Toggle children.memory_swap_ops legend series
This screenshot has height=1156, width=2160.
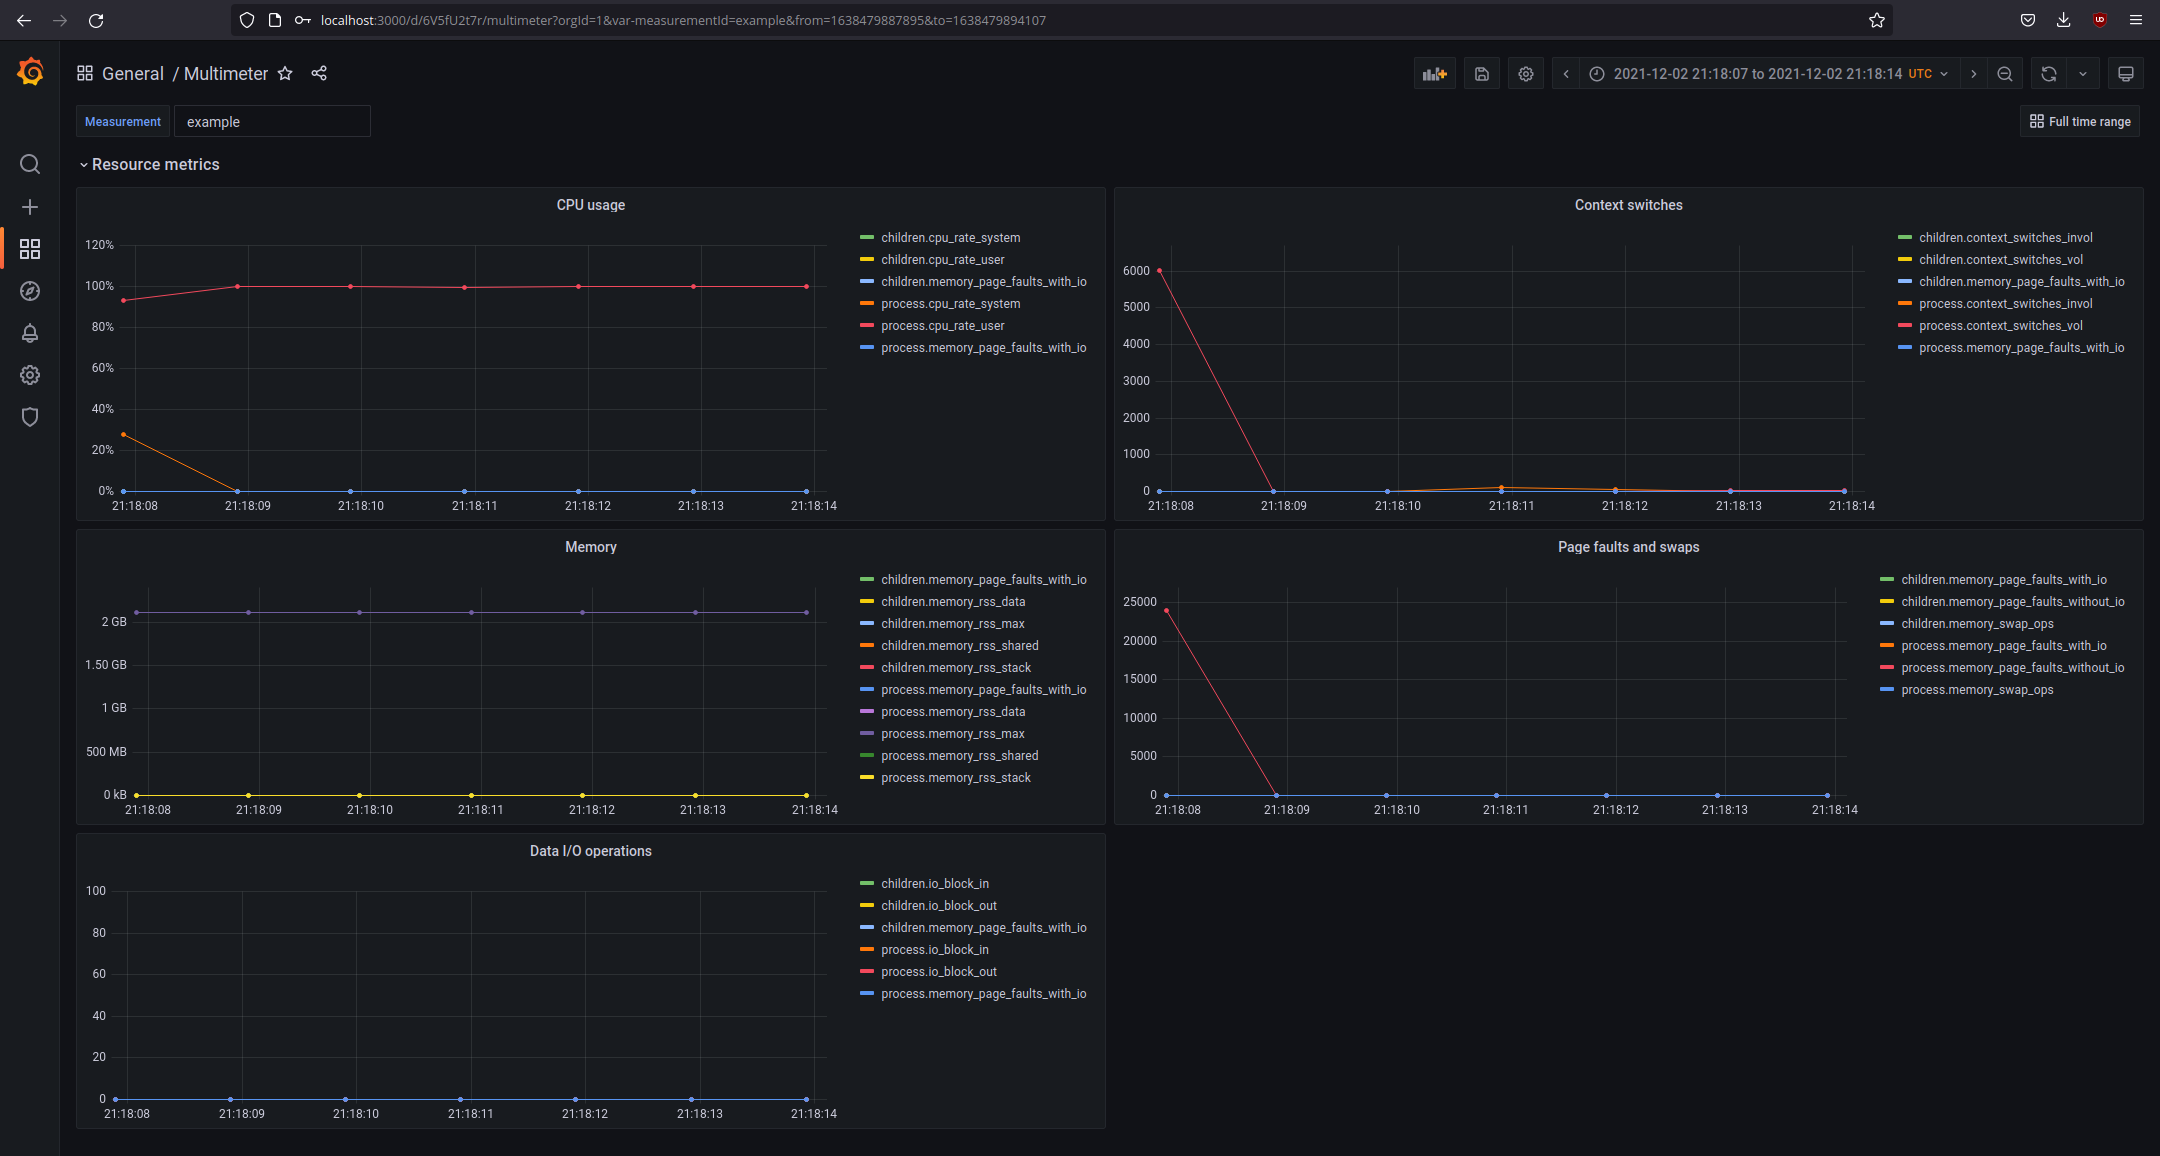click(1977, 624)
